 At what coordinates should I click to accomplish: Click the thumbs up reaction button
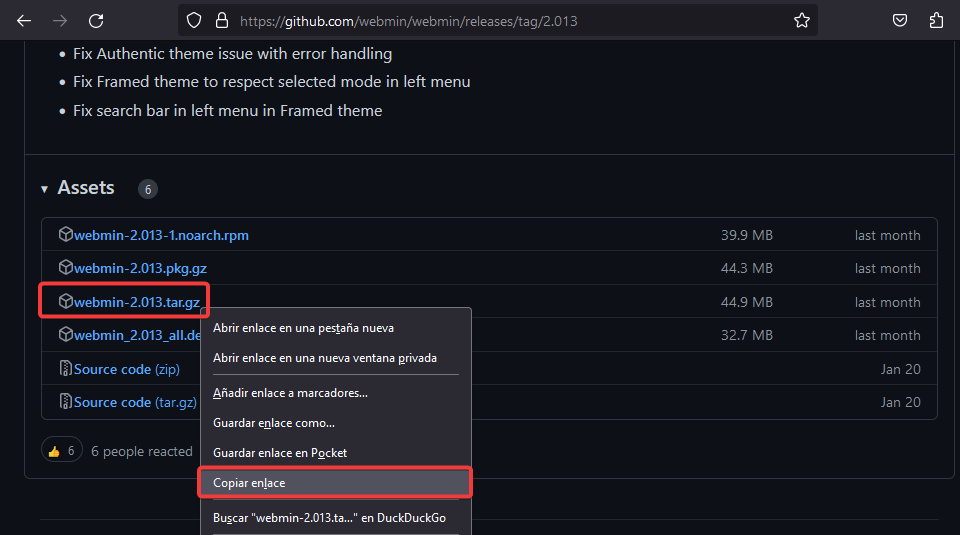(x=61, y=451)
